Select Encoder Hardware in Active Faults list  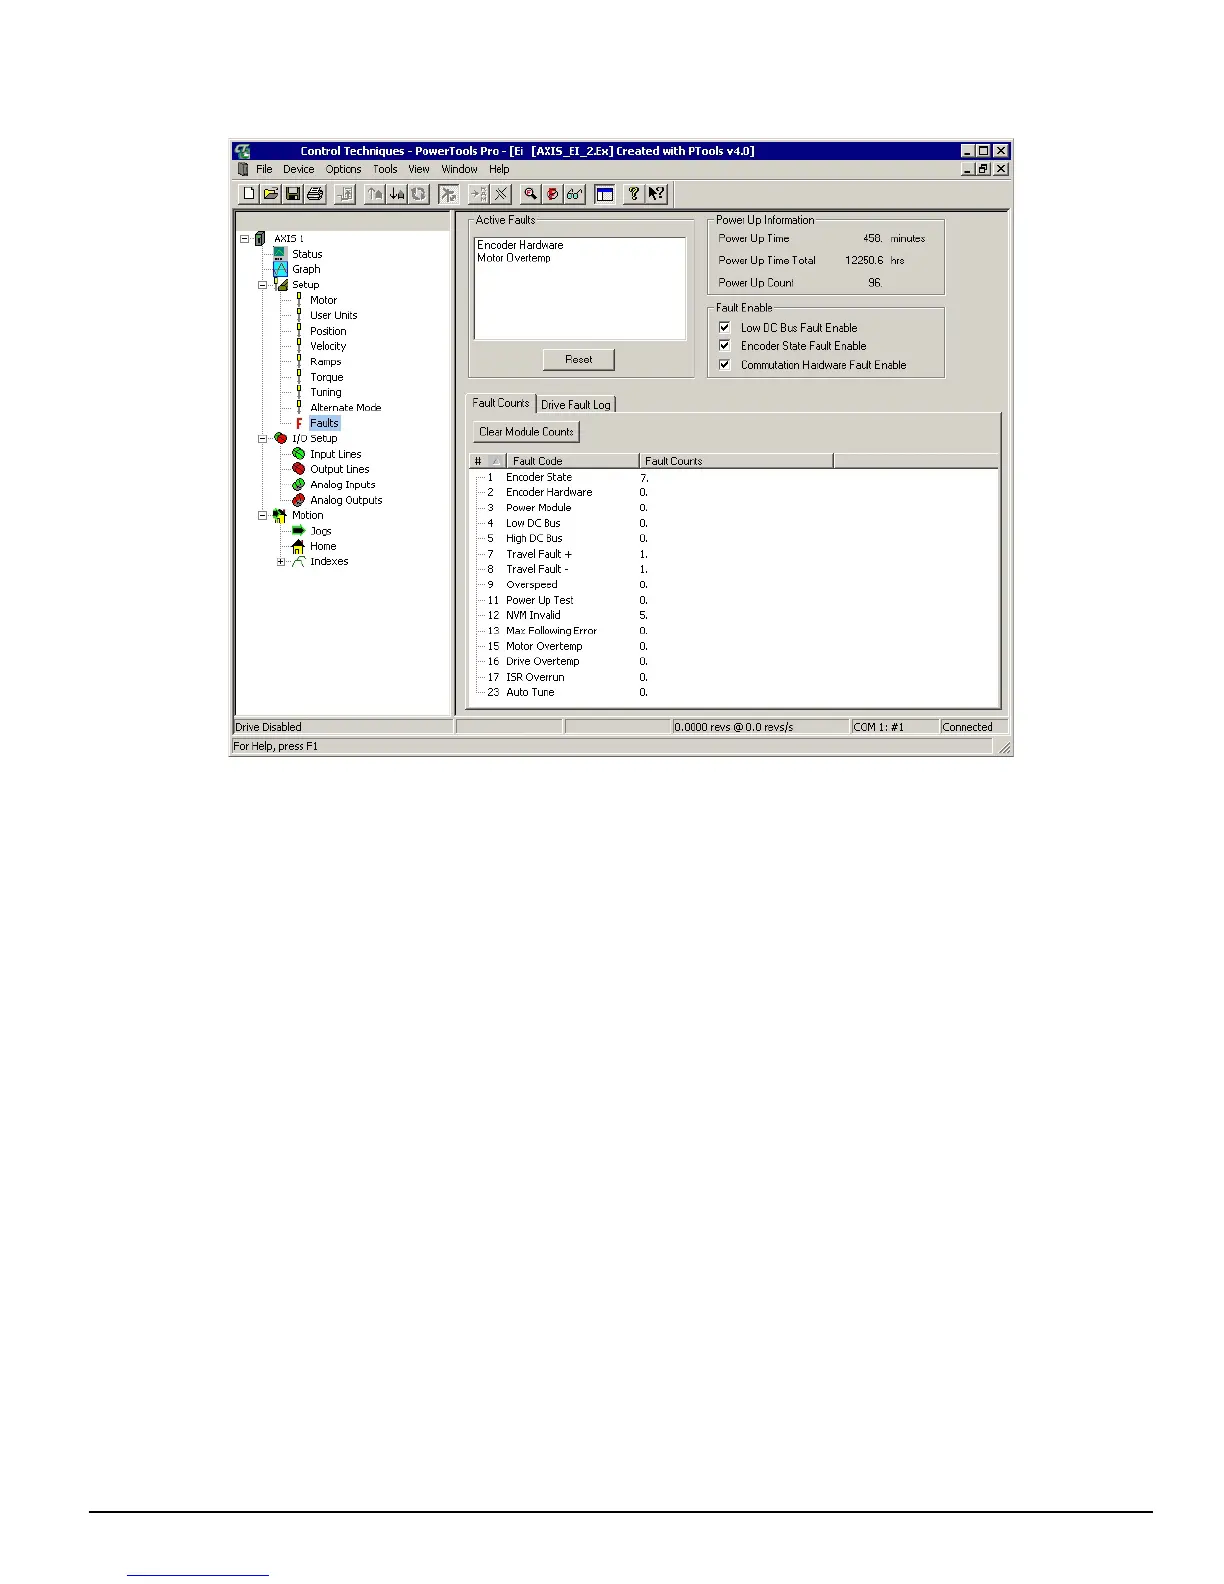[x=520, y=245]
